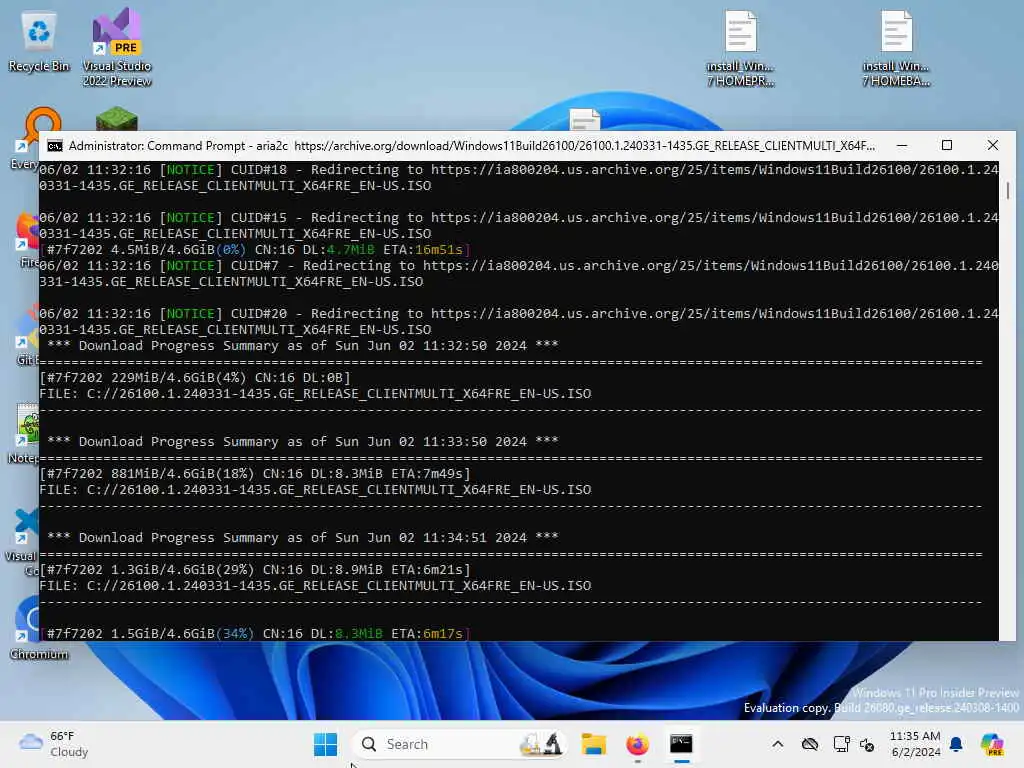Click the search highlight image in Search box
The width and height of the screenshot is (1024, 768).
tap(541, 744)
